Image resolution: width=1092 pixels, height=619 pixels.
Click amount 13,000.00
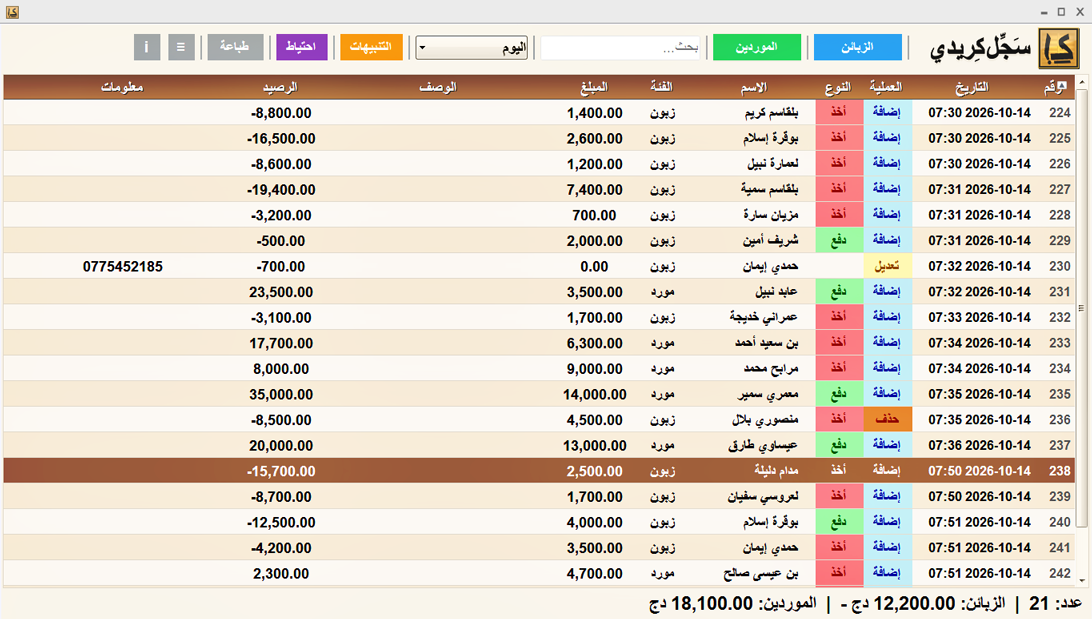tap(595, 446)
